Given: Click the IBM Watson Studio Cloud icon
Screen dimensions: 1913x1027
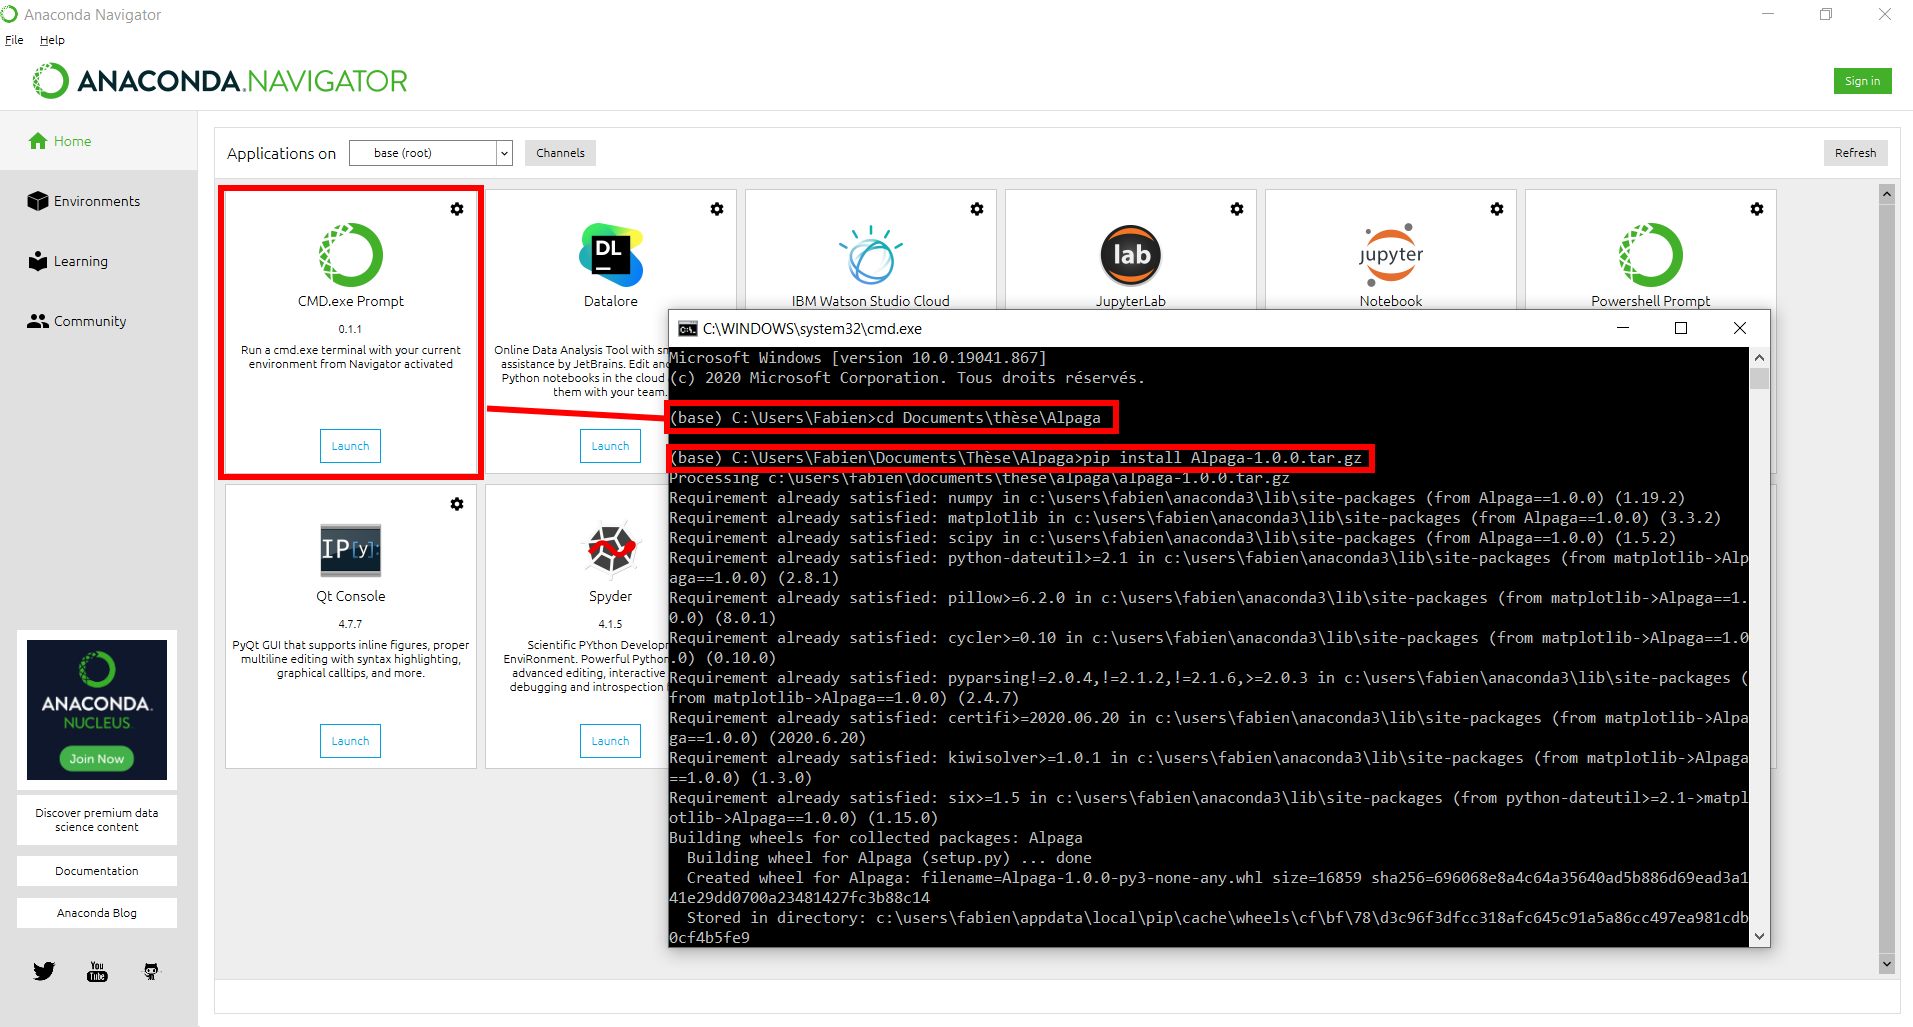Looking at the screenshot, I should (x=871, y=255).
